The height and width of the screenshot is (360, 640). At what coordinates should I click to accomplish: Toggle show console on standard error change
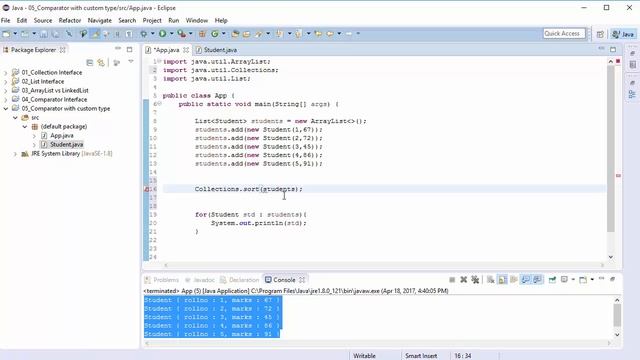[x=538, y=280]
